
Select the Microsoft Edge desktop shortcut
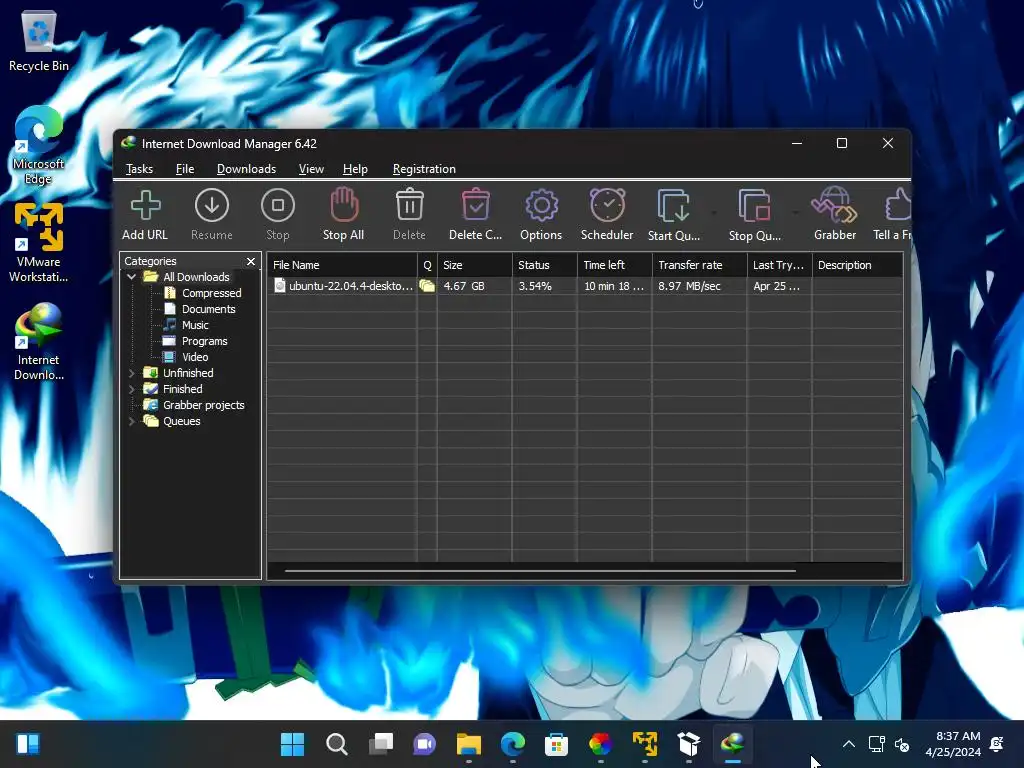(39, 145)
